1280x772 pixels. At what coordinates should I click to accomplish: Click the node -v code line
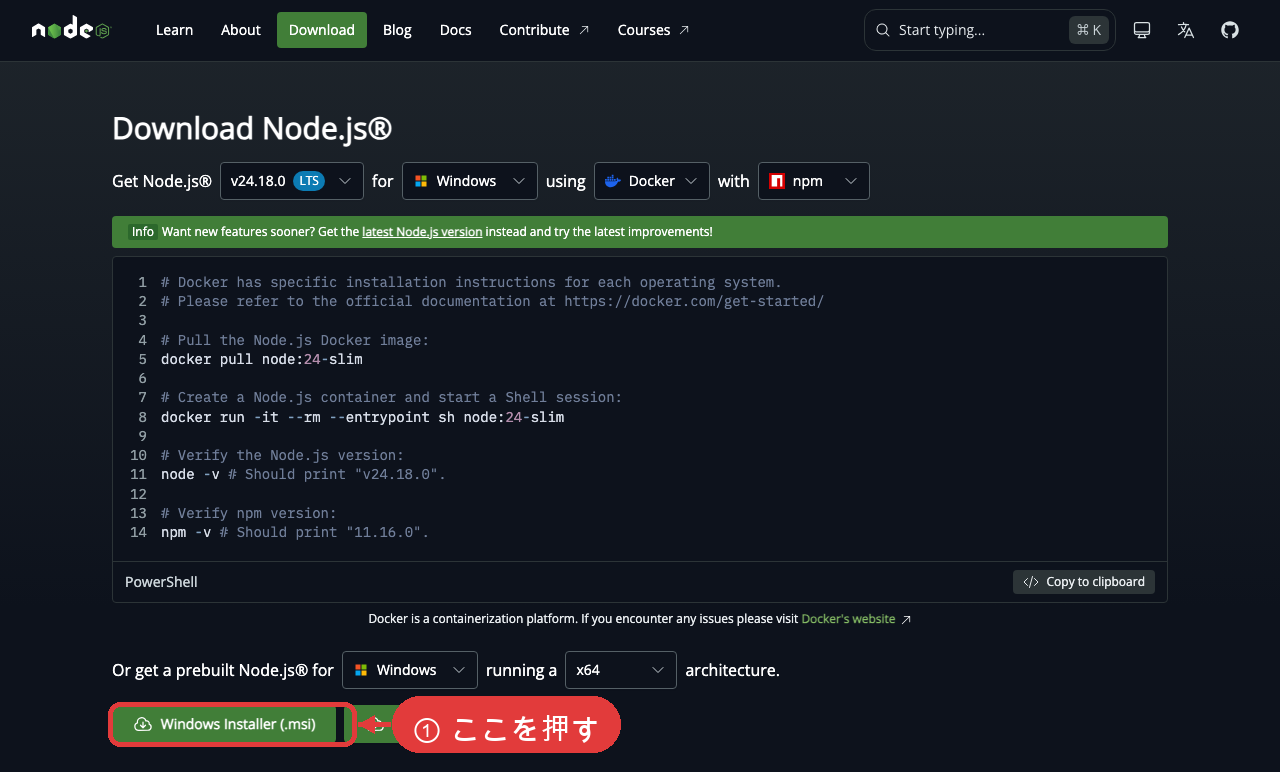(x=303, y=474)
